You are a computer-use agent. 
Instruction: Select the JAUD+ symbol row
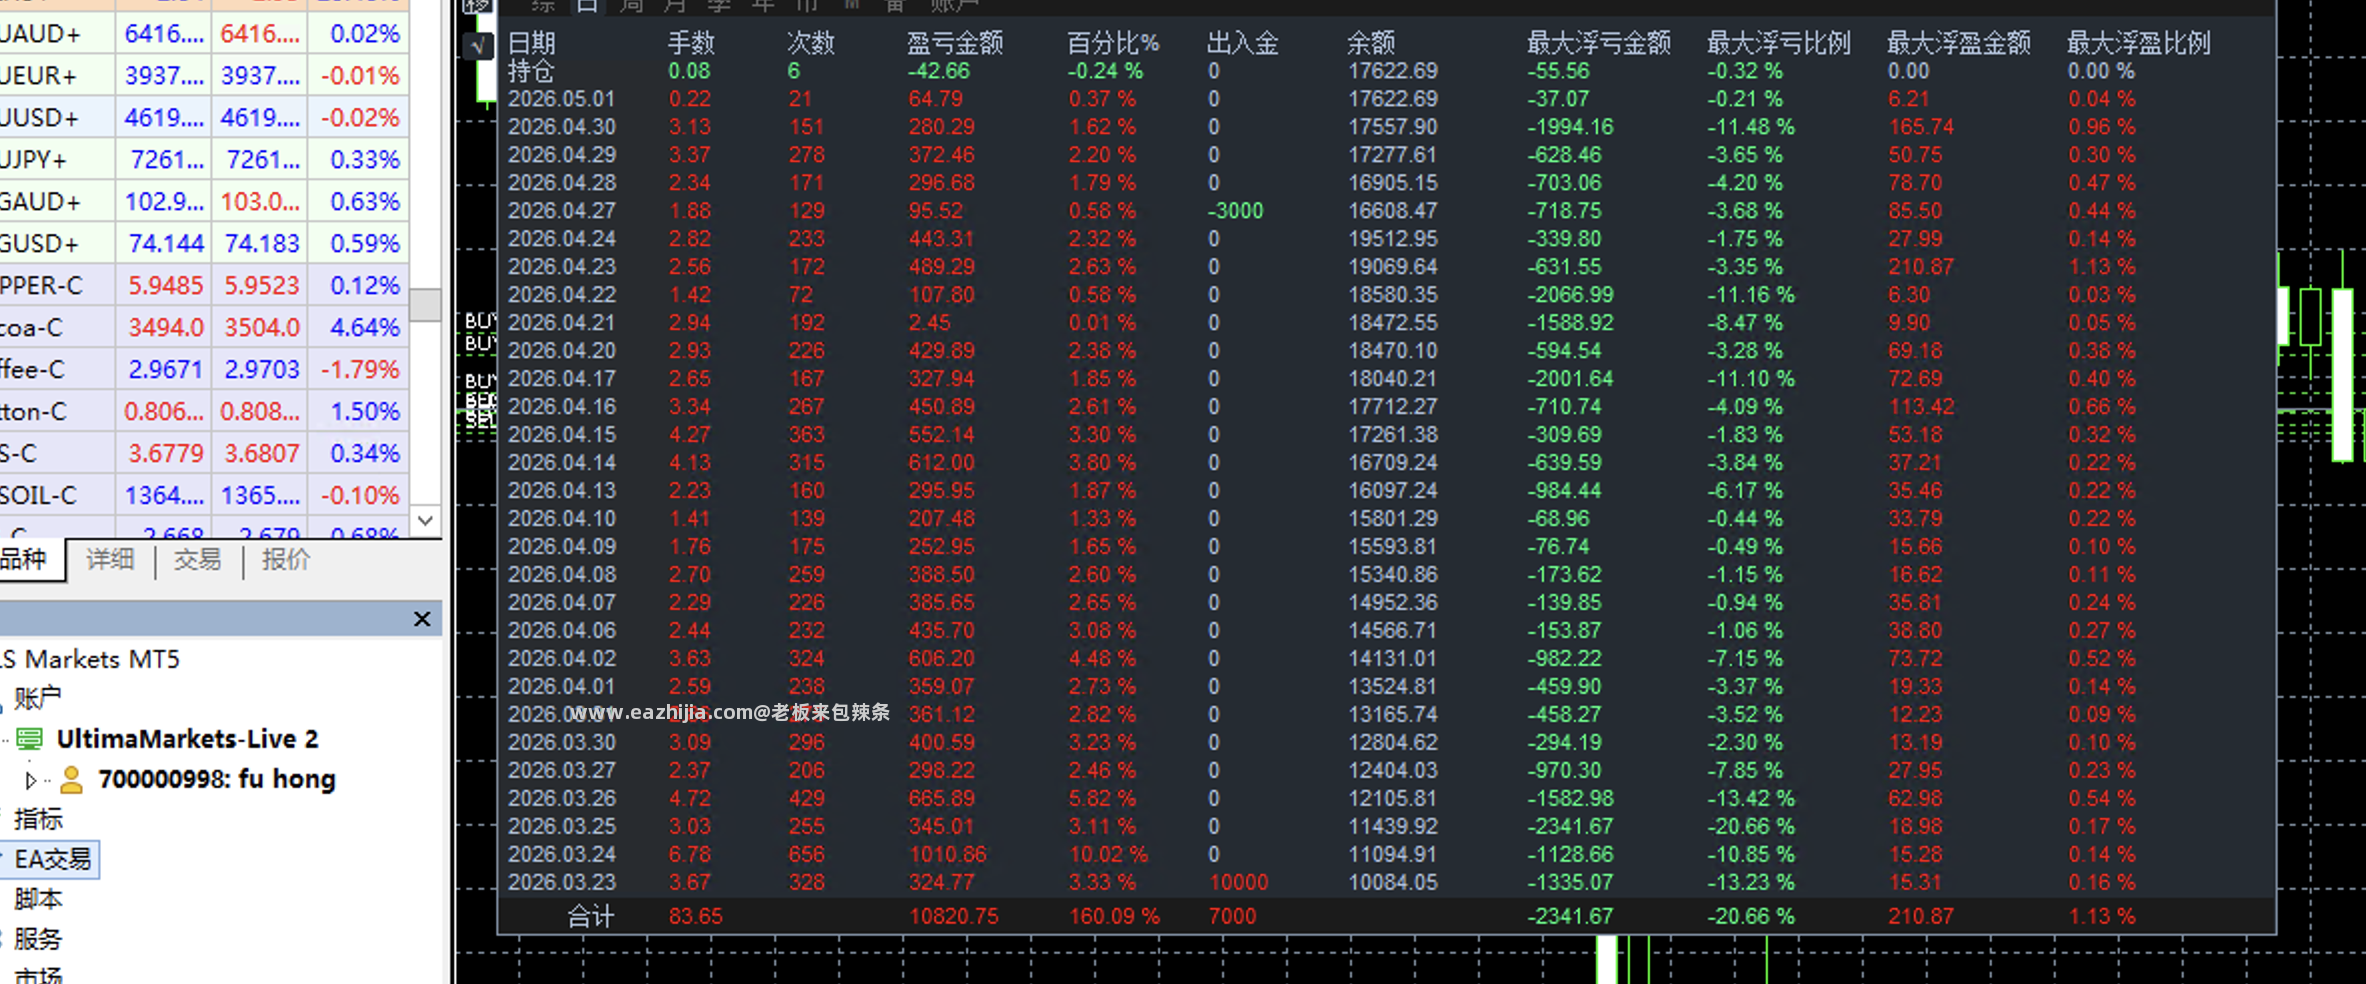coord(204,33)
